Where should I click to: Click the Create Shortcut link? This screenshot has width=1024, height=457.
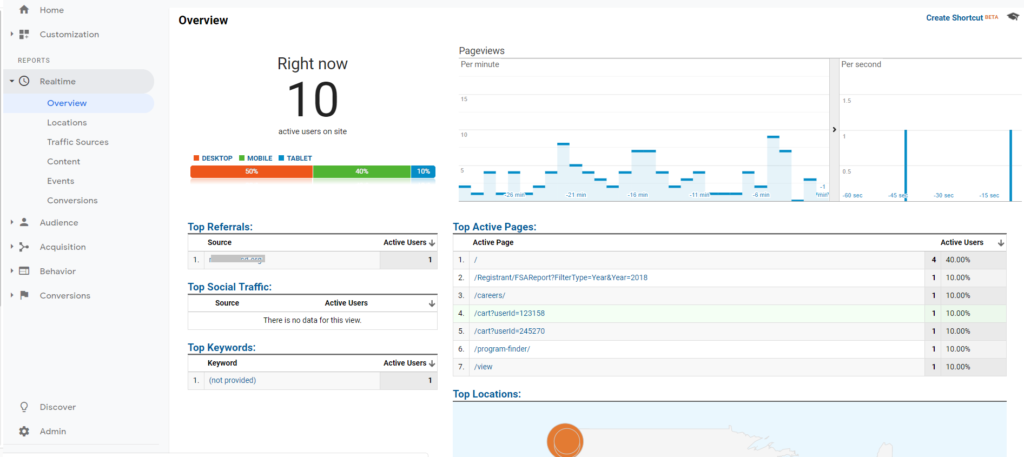point(954,18)
